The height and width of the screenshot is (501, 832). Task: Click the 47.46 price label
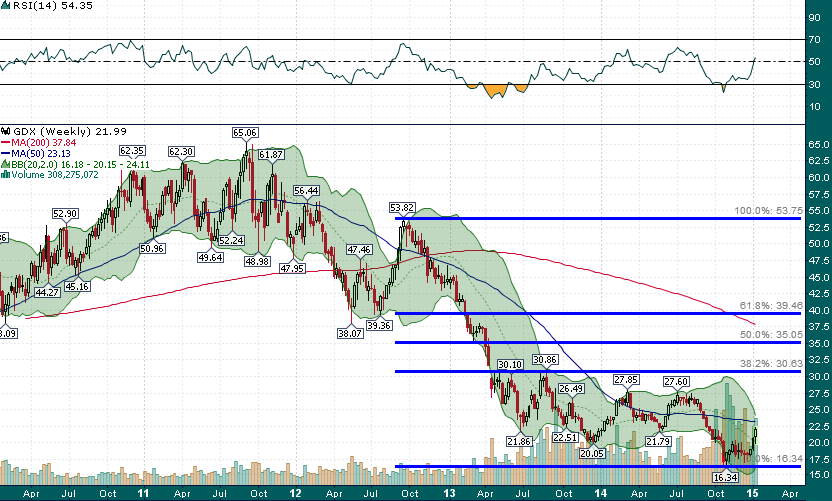pyautogui.click(x=359, y=249)
